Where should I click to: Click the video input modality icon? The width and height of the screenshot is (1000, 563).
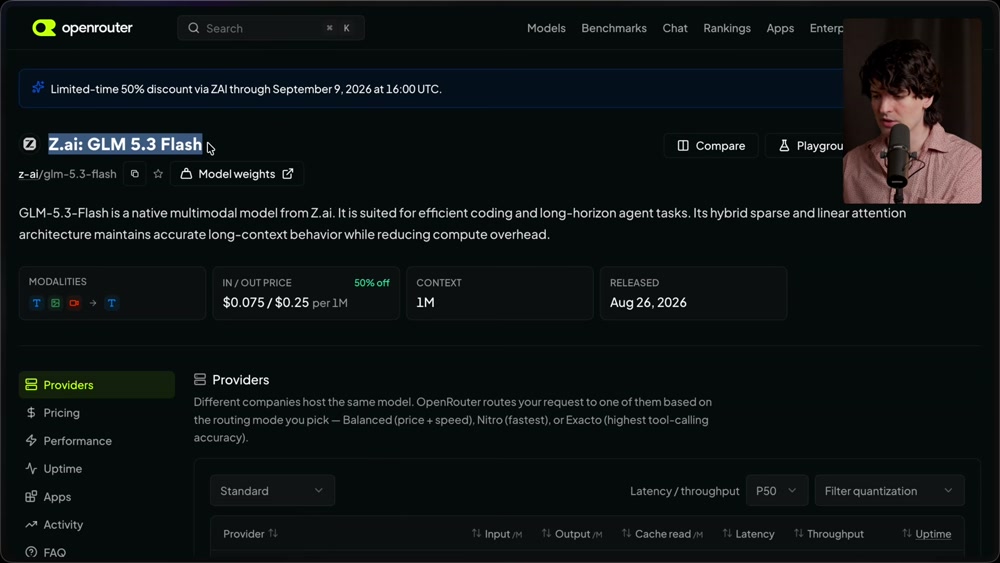tap(74, 303)
